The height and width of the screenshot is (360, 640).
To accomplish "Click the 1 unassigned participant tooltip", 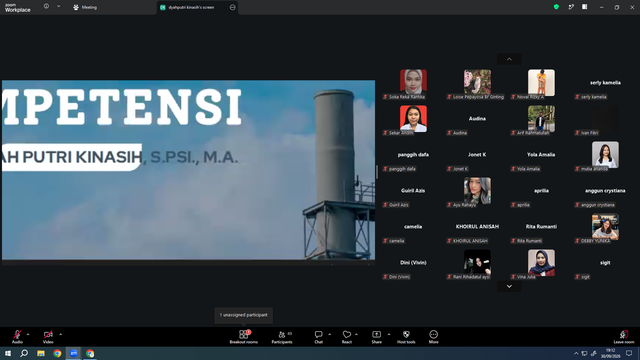I will pos(244,315).
